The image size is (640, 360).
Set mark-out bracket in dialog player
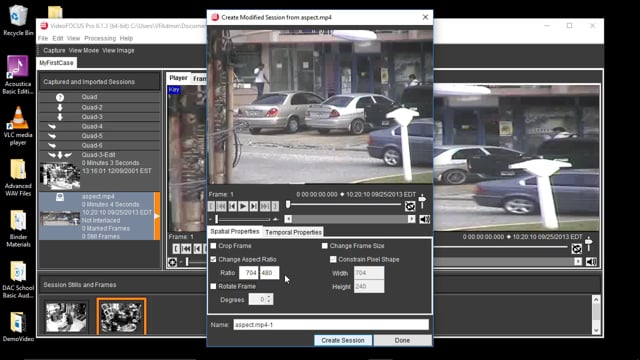(x=275, y=206)
